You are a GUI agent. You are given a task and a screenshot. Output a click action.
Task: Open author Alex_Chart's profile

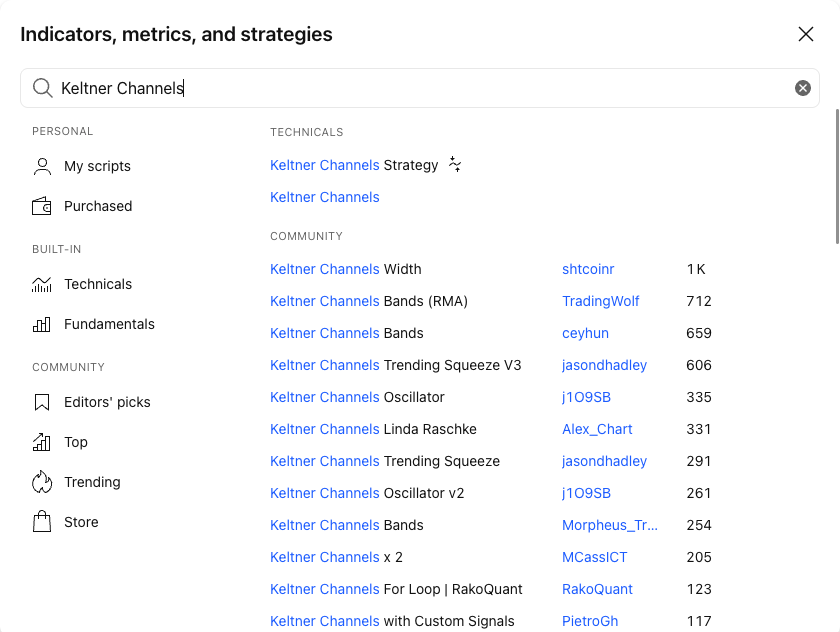597,430
